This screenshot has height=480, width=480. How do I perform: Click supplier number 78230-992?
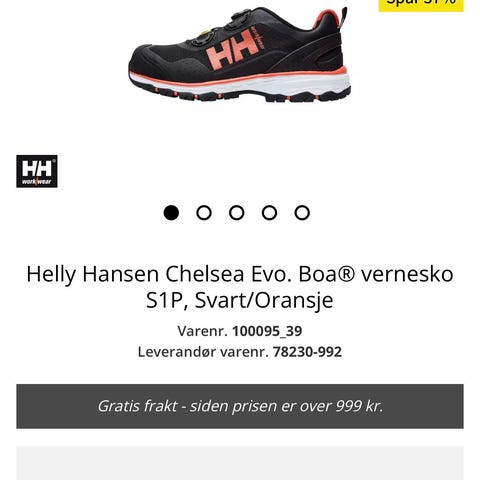307,352
